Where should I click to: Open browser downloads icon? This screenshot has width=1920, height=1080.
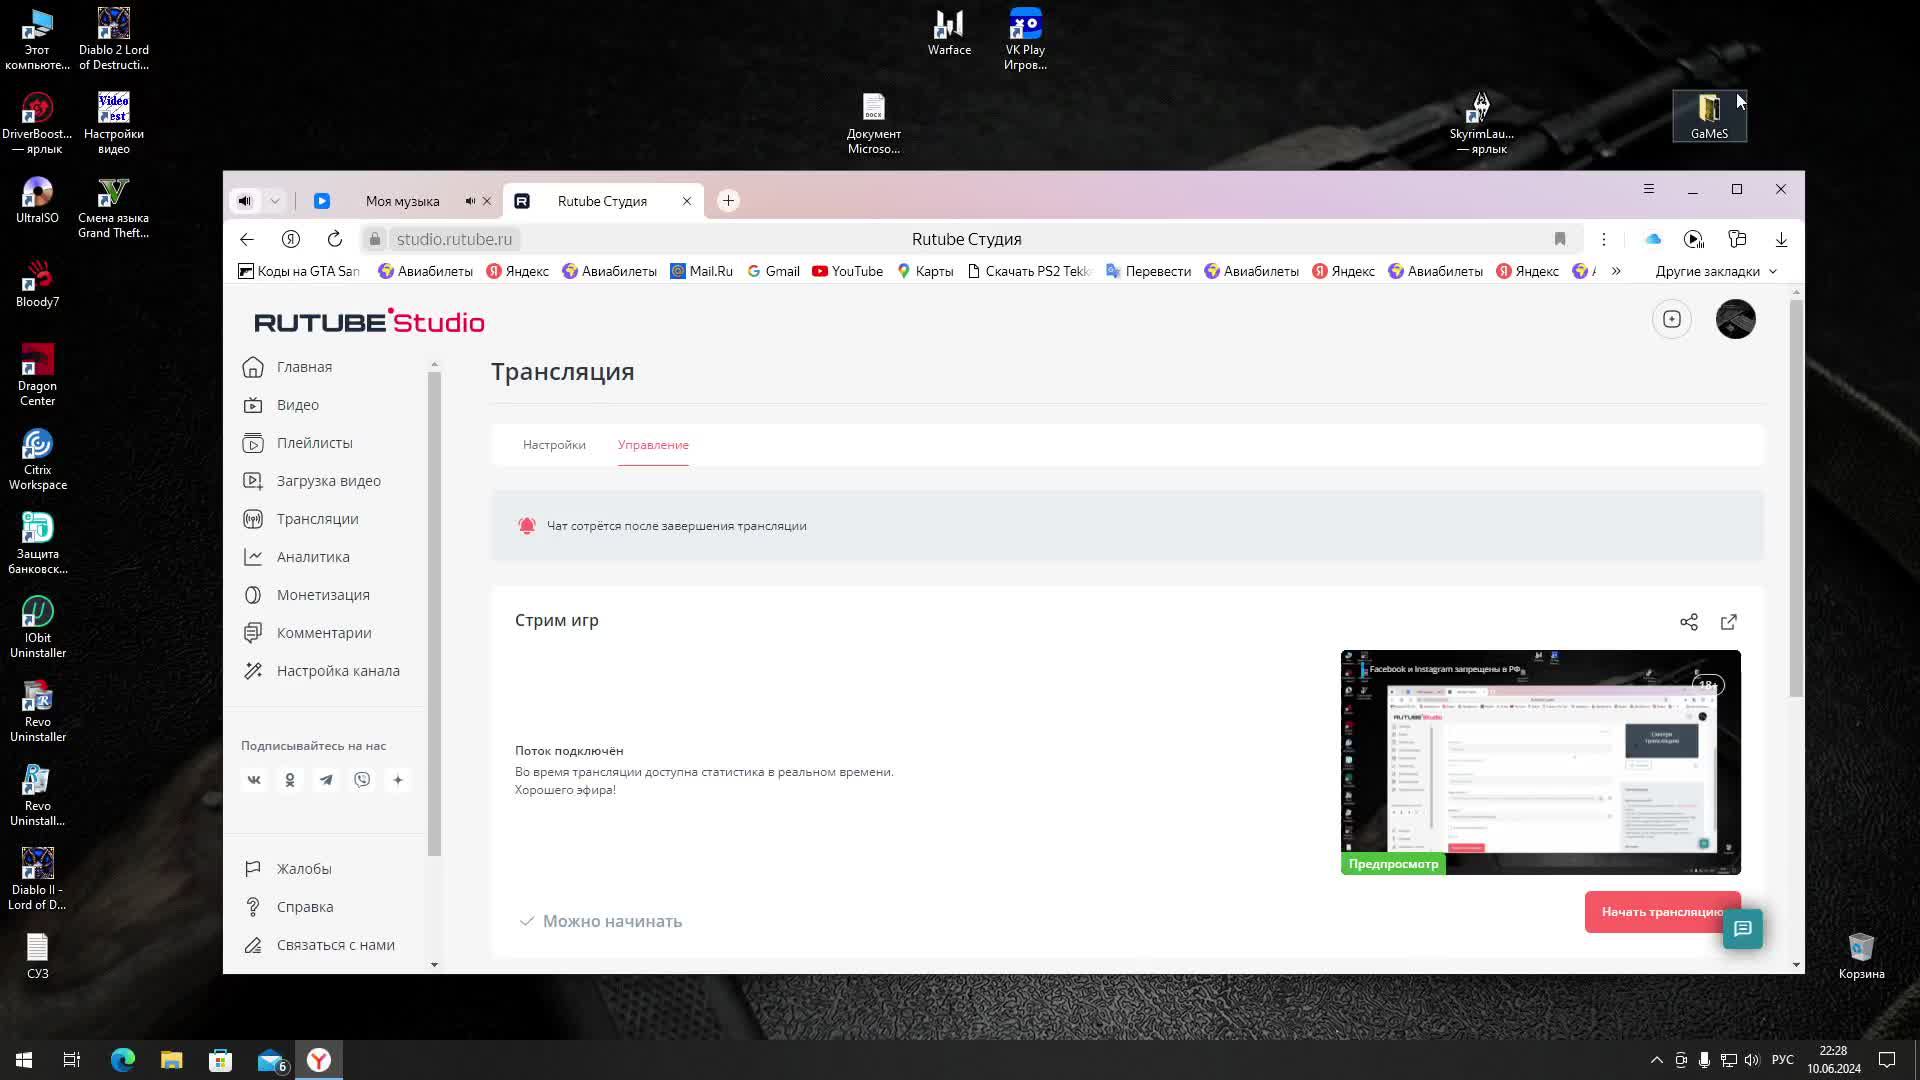coord(1781,239)
